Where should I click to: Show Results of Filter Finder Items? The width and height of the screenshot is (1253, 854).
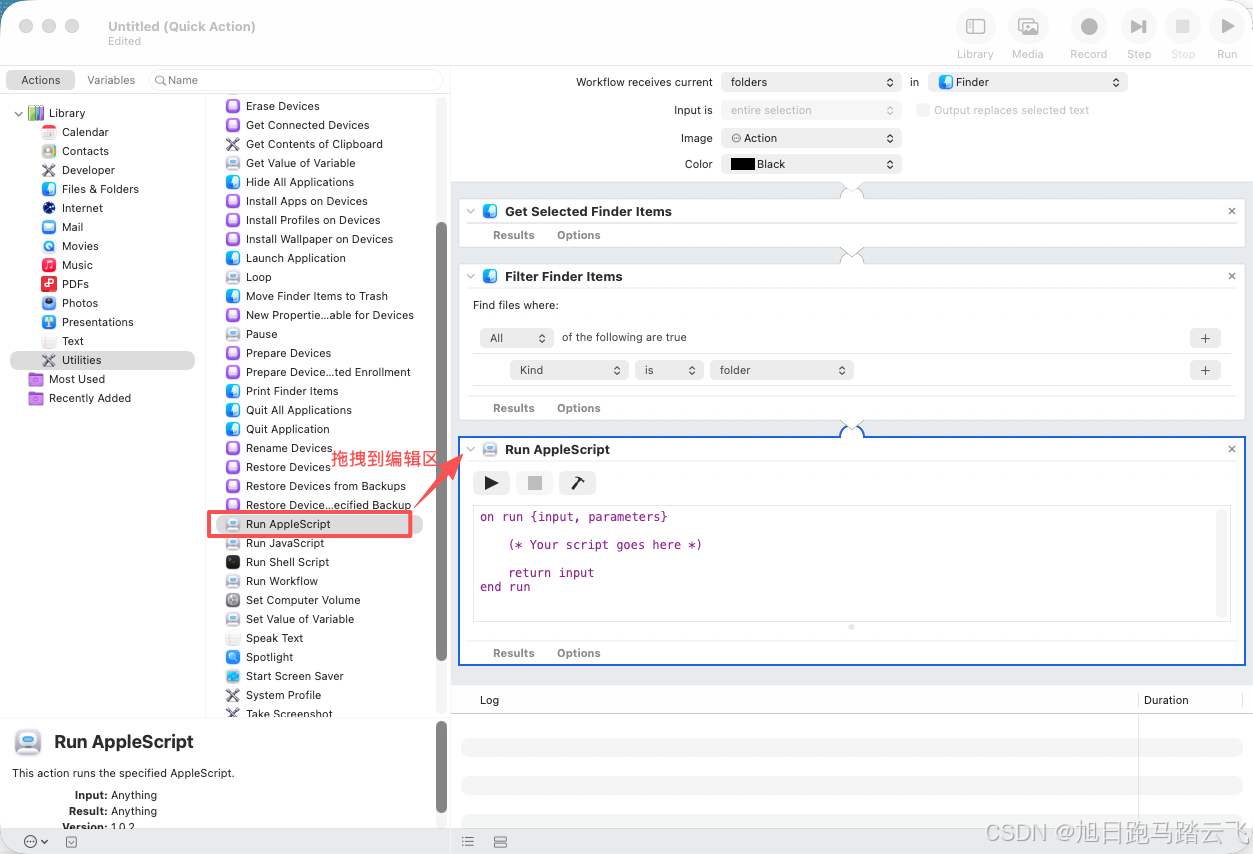point(514,408)
